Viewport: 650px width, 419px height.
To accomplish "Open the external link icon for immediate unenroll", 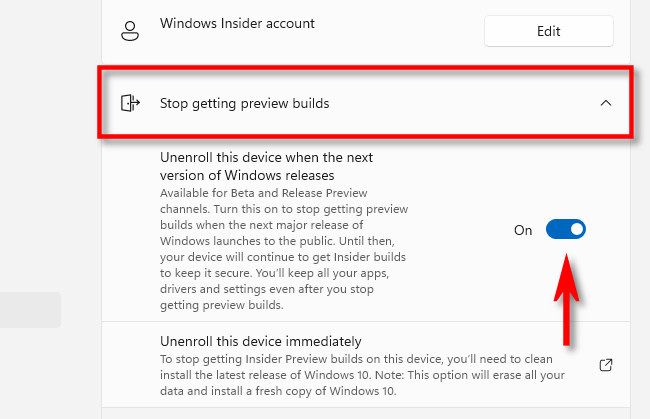I will pos(605,365).
